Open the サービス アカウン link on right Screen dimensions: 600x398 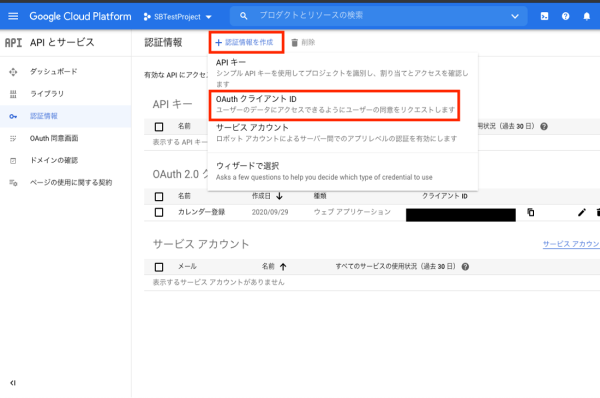571,244
